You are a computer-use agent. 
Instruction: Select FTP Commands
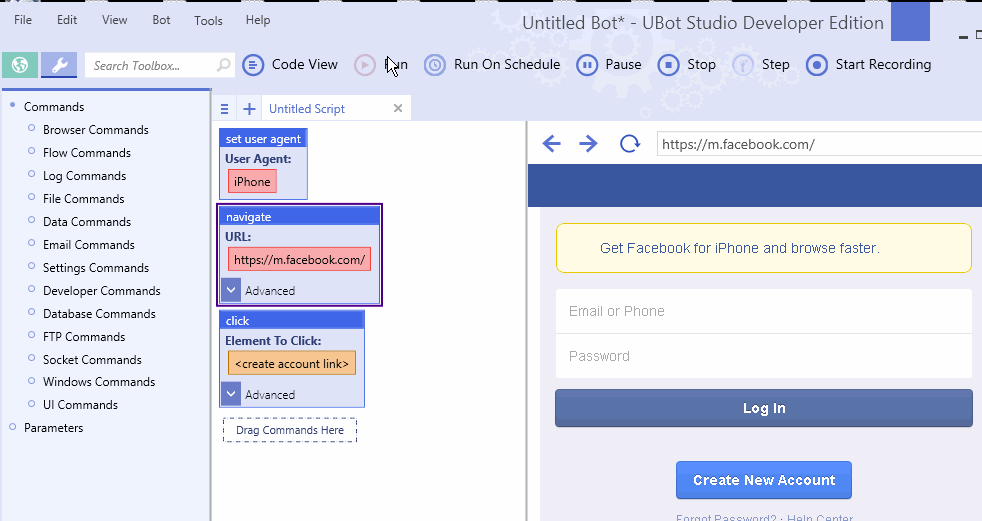pos(84,337)
